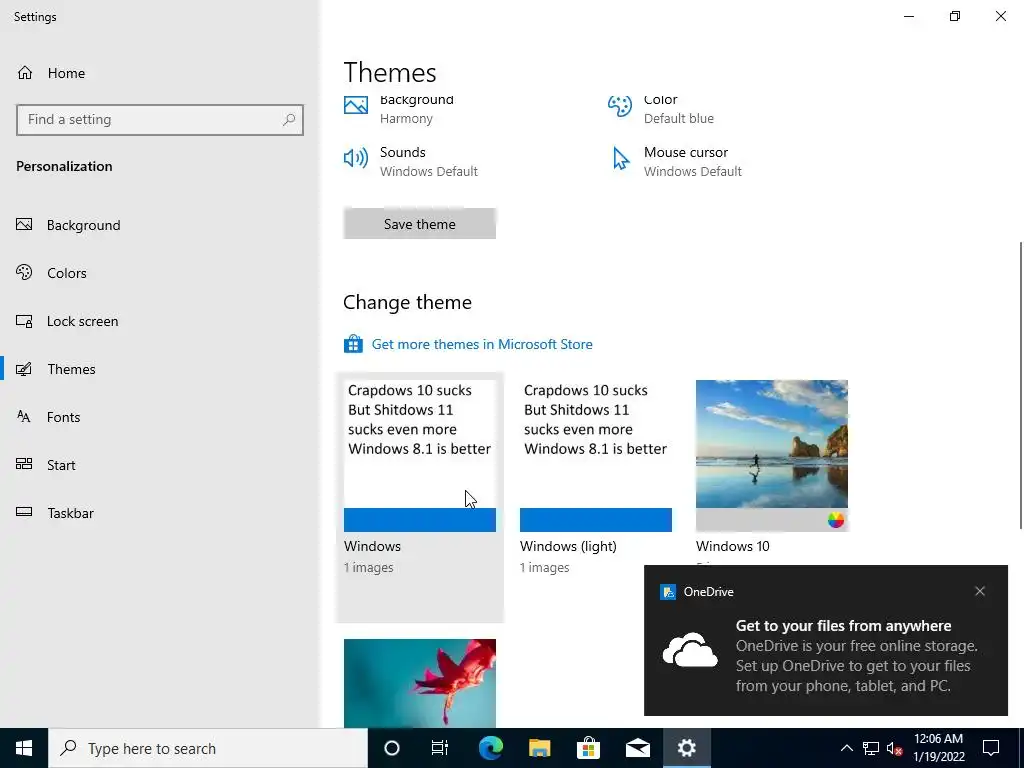Show hidden system tray icons
Viewport: 1024px width, 768px height.
pyautogui.click(x=846, y=748)
